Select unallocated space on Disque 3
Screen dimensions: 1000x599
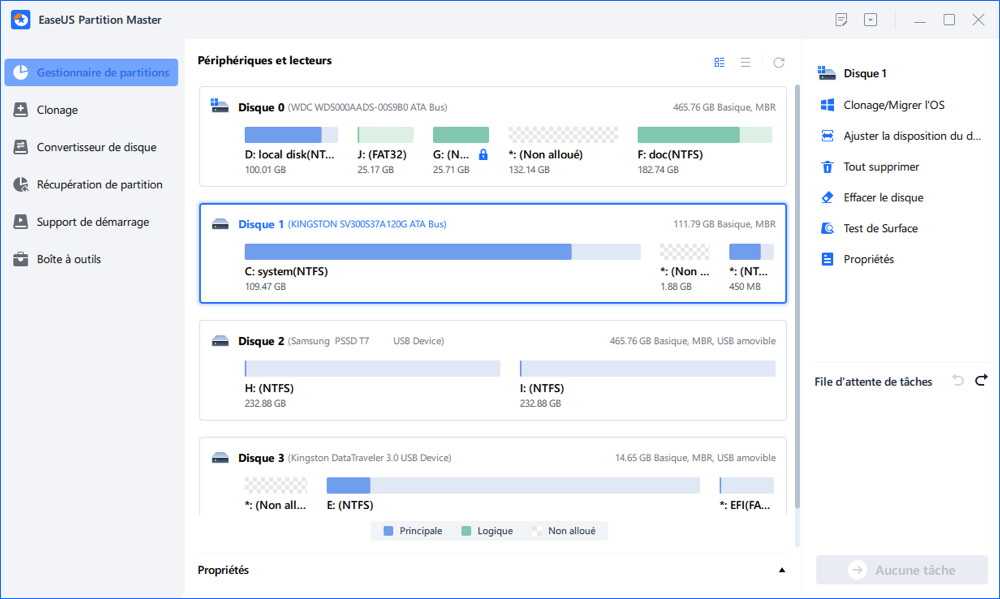click(276, 485)
